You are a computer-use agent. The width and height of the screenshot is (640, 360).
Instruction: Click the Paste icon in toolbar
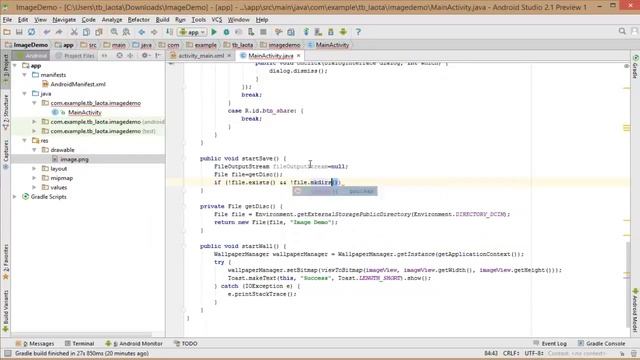tap(98, 32)
